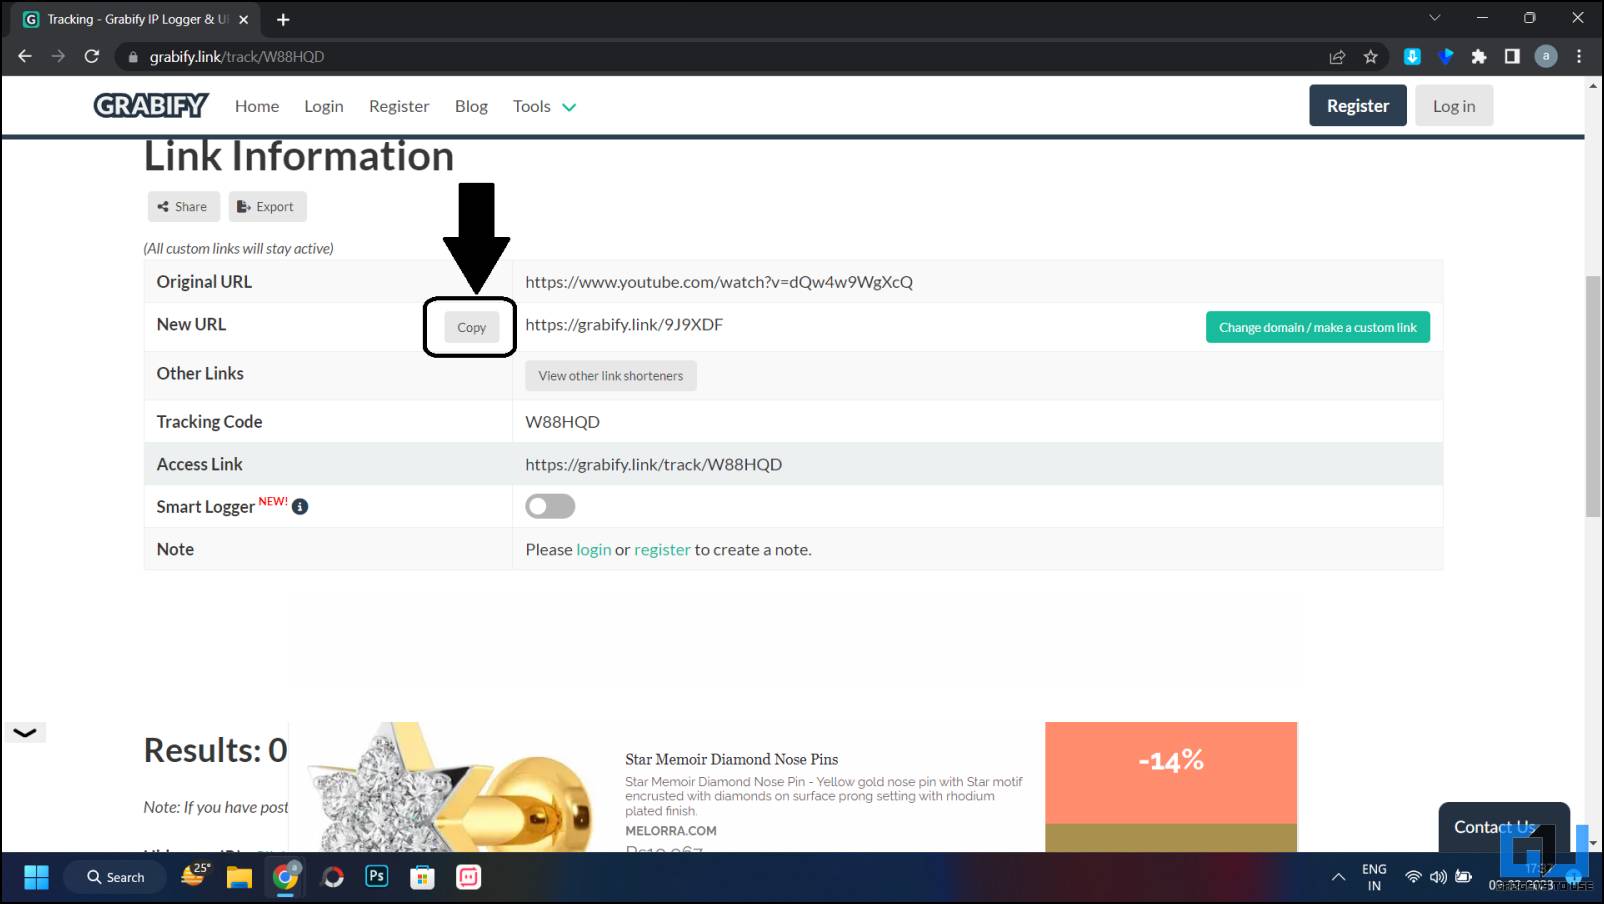Open the Register nav link
1604x904 pixels.
tap(399, 106)
